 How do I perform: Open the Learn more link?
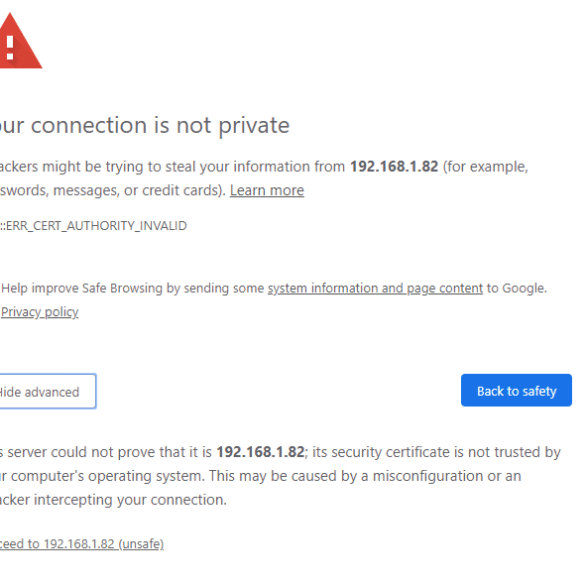click(267, 191)
